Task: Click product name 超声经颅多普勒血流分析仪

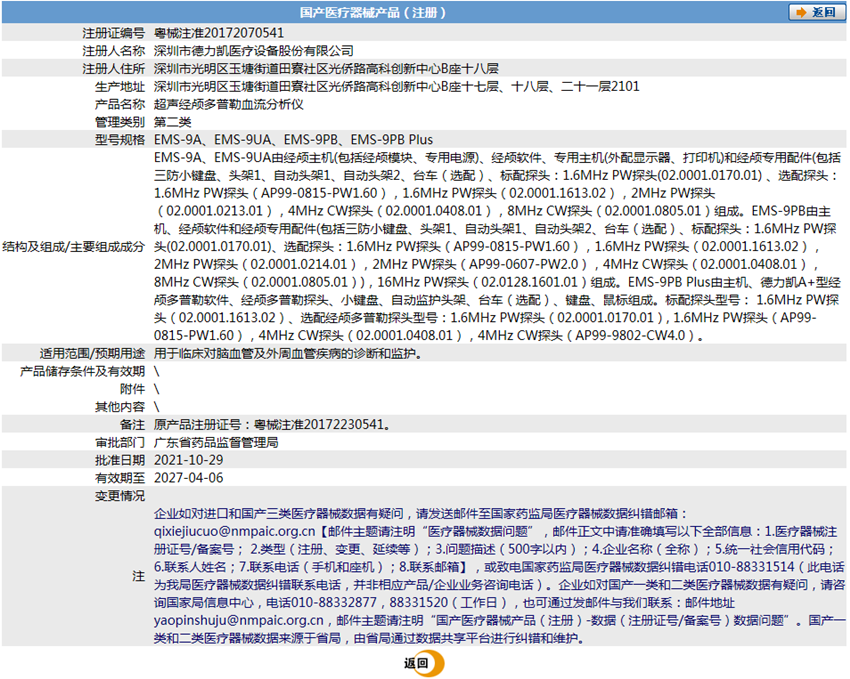Action: (229, 105)
